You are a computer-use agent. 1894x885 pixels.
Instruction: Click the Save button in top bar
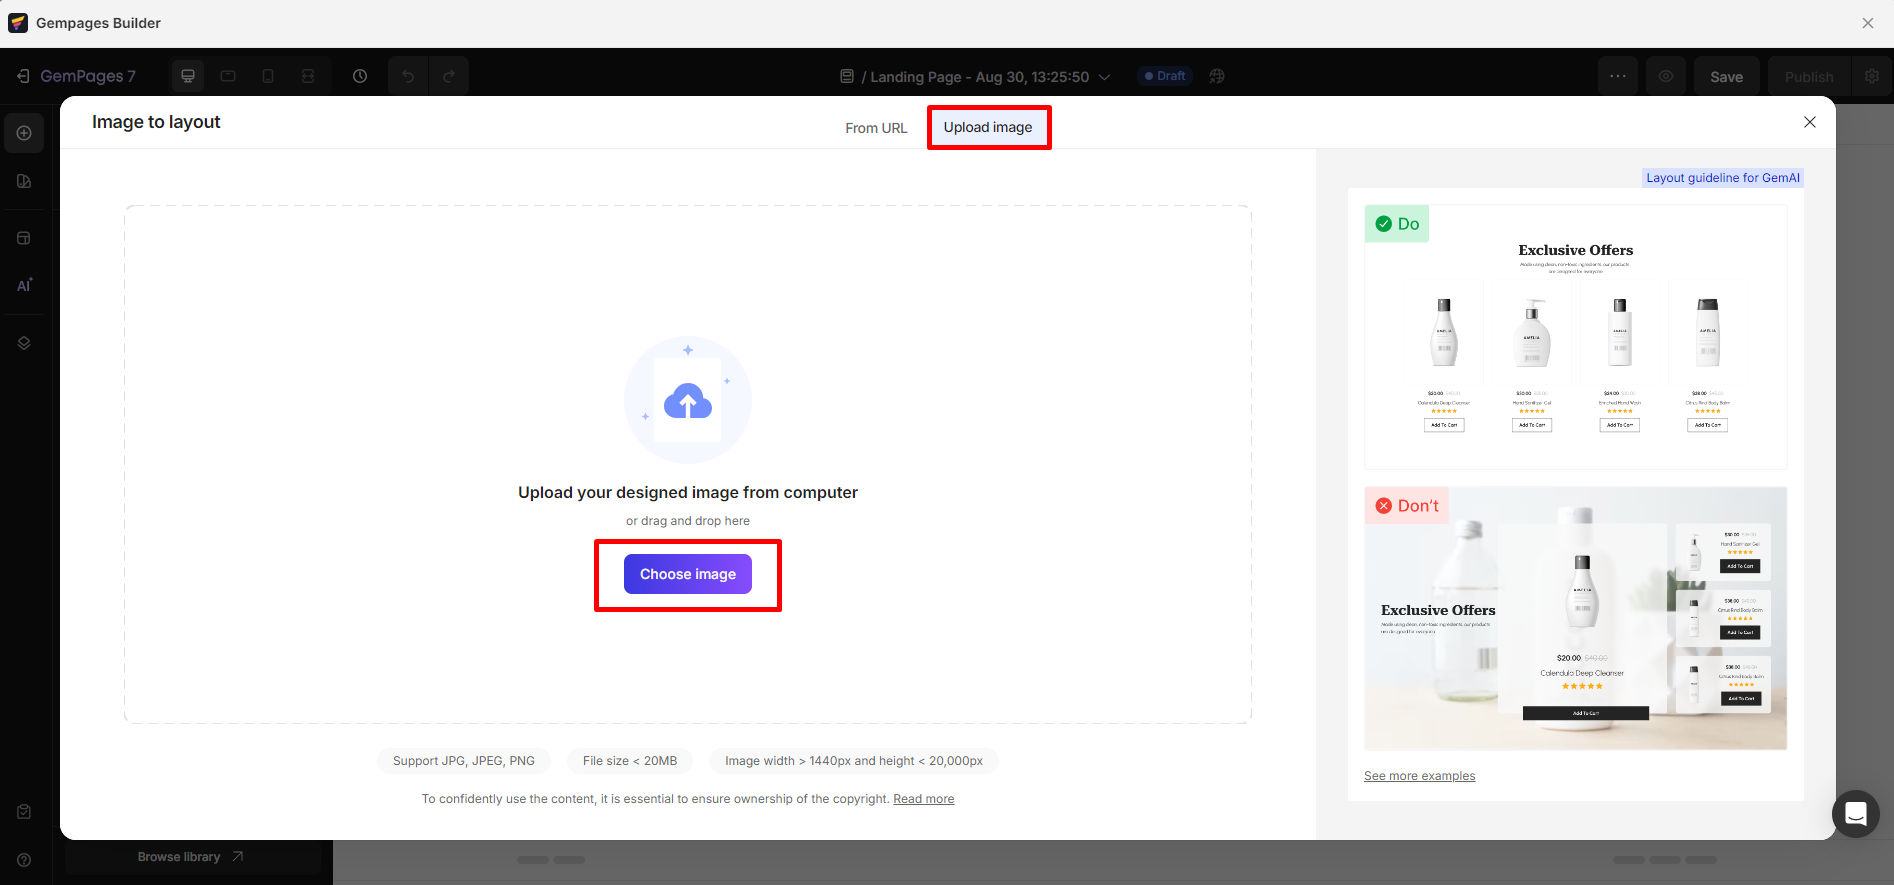(1726, 77)
